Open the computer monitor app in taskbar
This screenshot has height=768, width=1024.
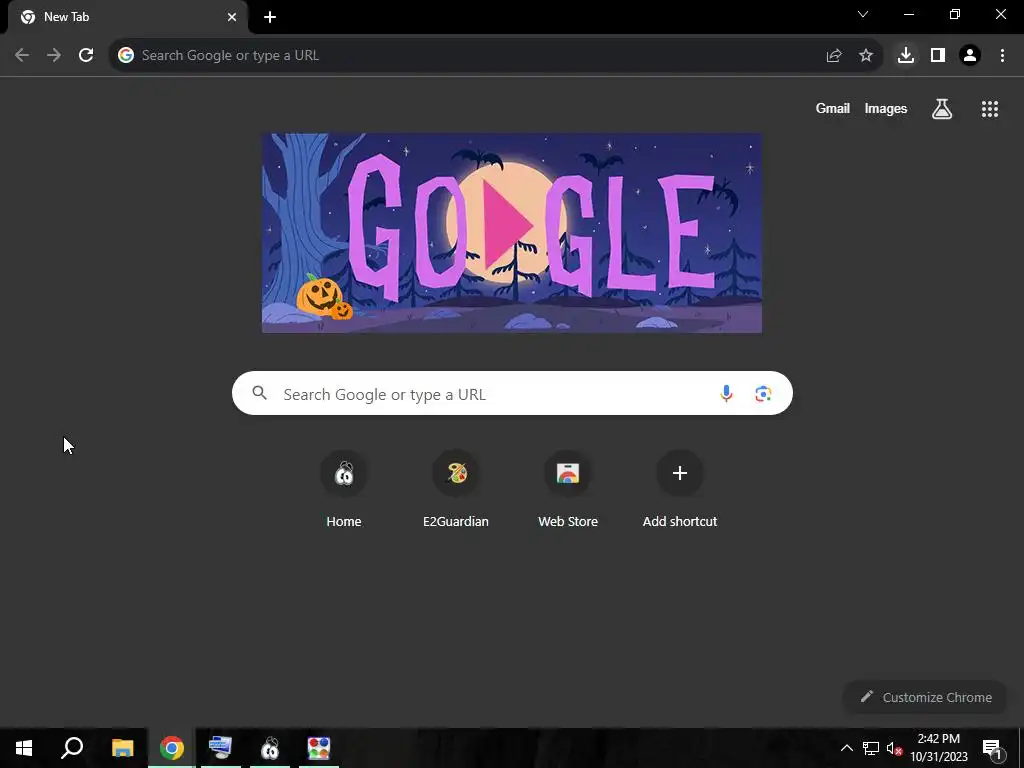tap(221, 748)
